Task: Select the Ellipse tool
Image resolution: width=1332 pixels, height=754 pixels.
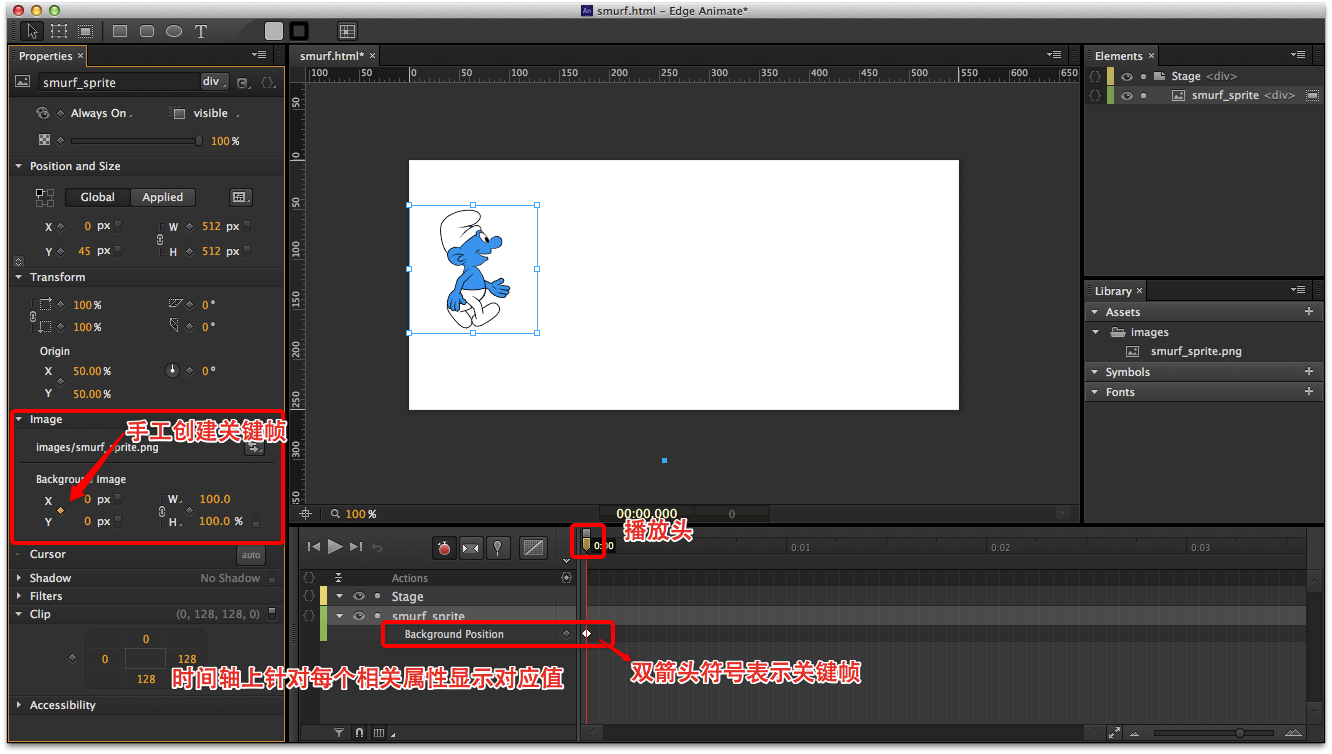Action: tap(174, 31)
